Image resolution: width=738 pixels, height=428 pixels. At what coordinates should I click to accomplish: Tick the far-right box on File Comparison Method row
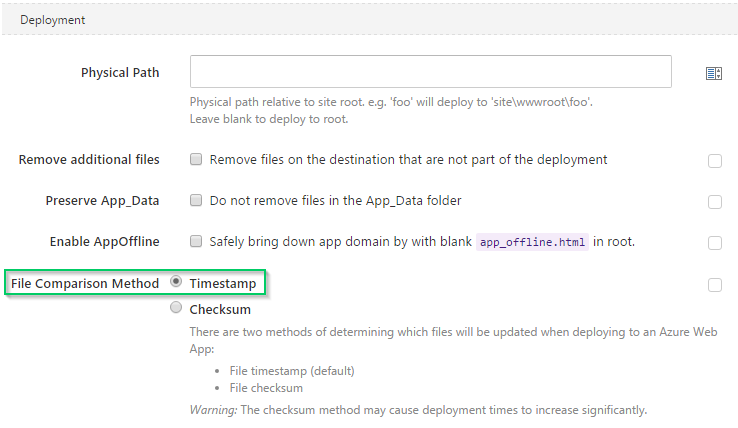[x=715, y=285]
